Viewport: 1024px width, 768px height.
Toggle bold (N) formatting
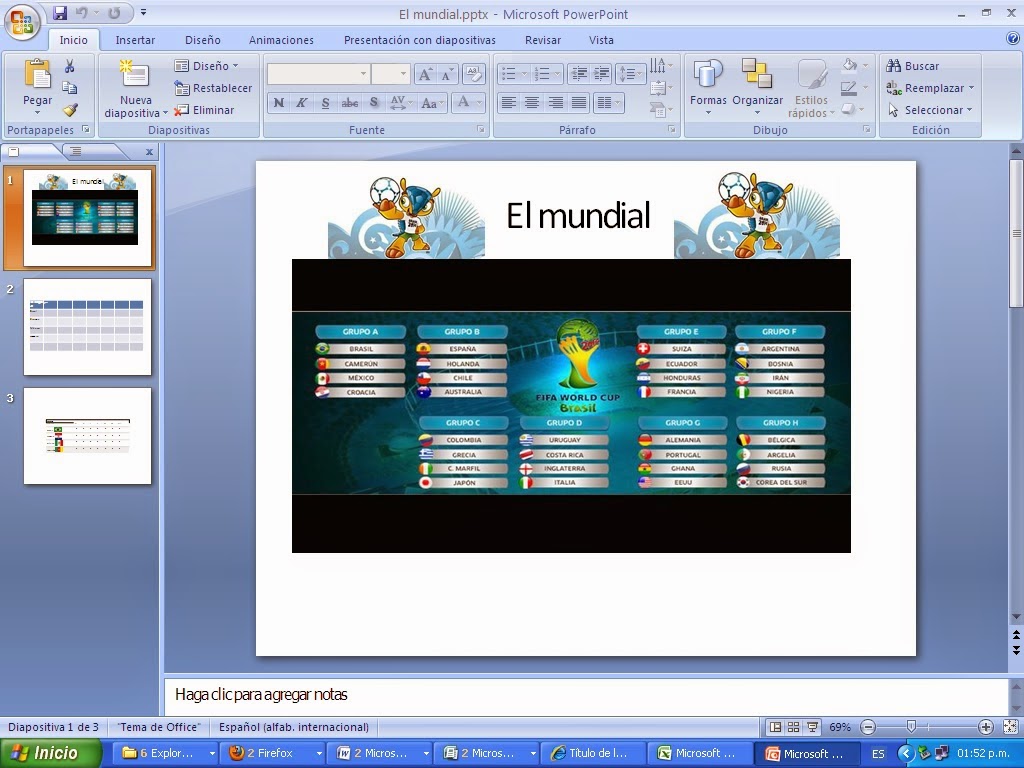279,103
